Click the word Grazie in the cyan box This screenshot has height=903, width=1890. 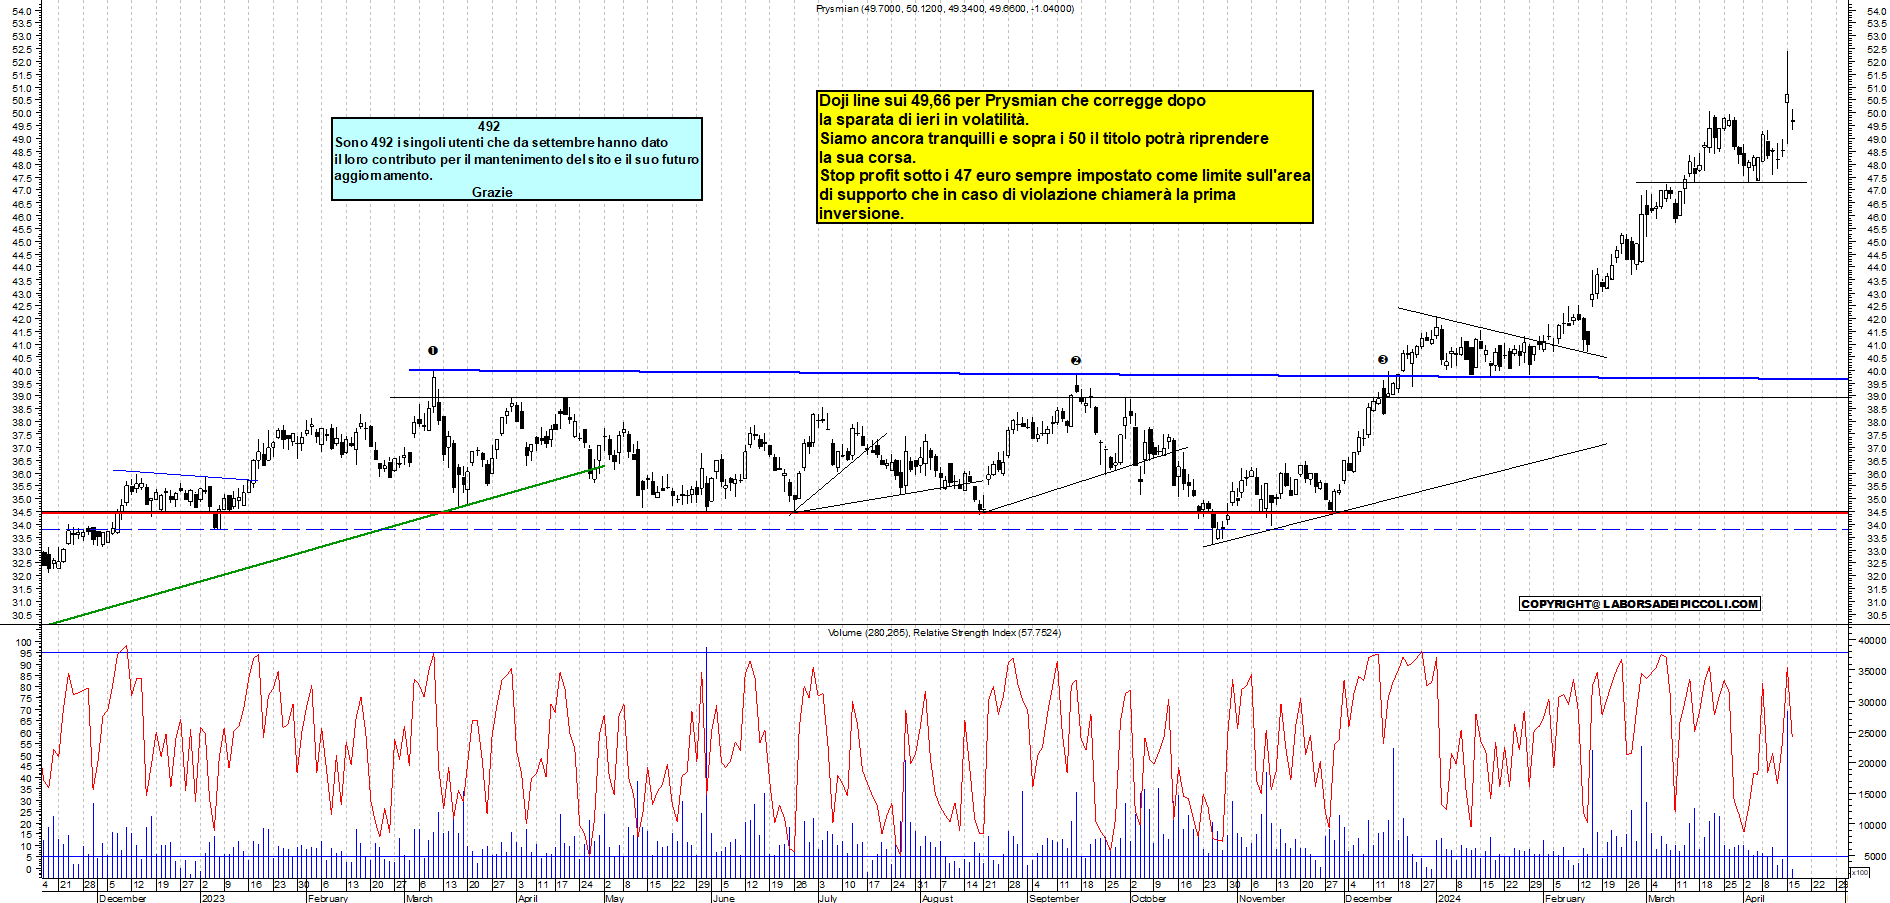(492, 192)
